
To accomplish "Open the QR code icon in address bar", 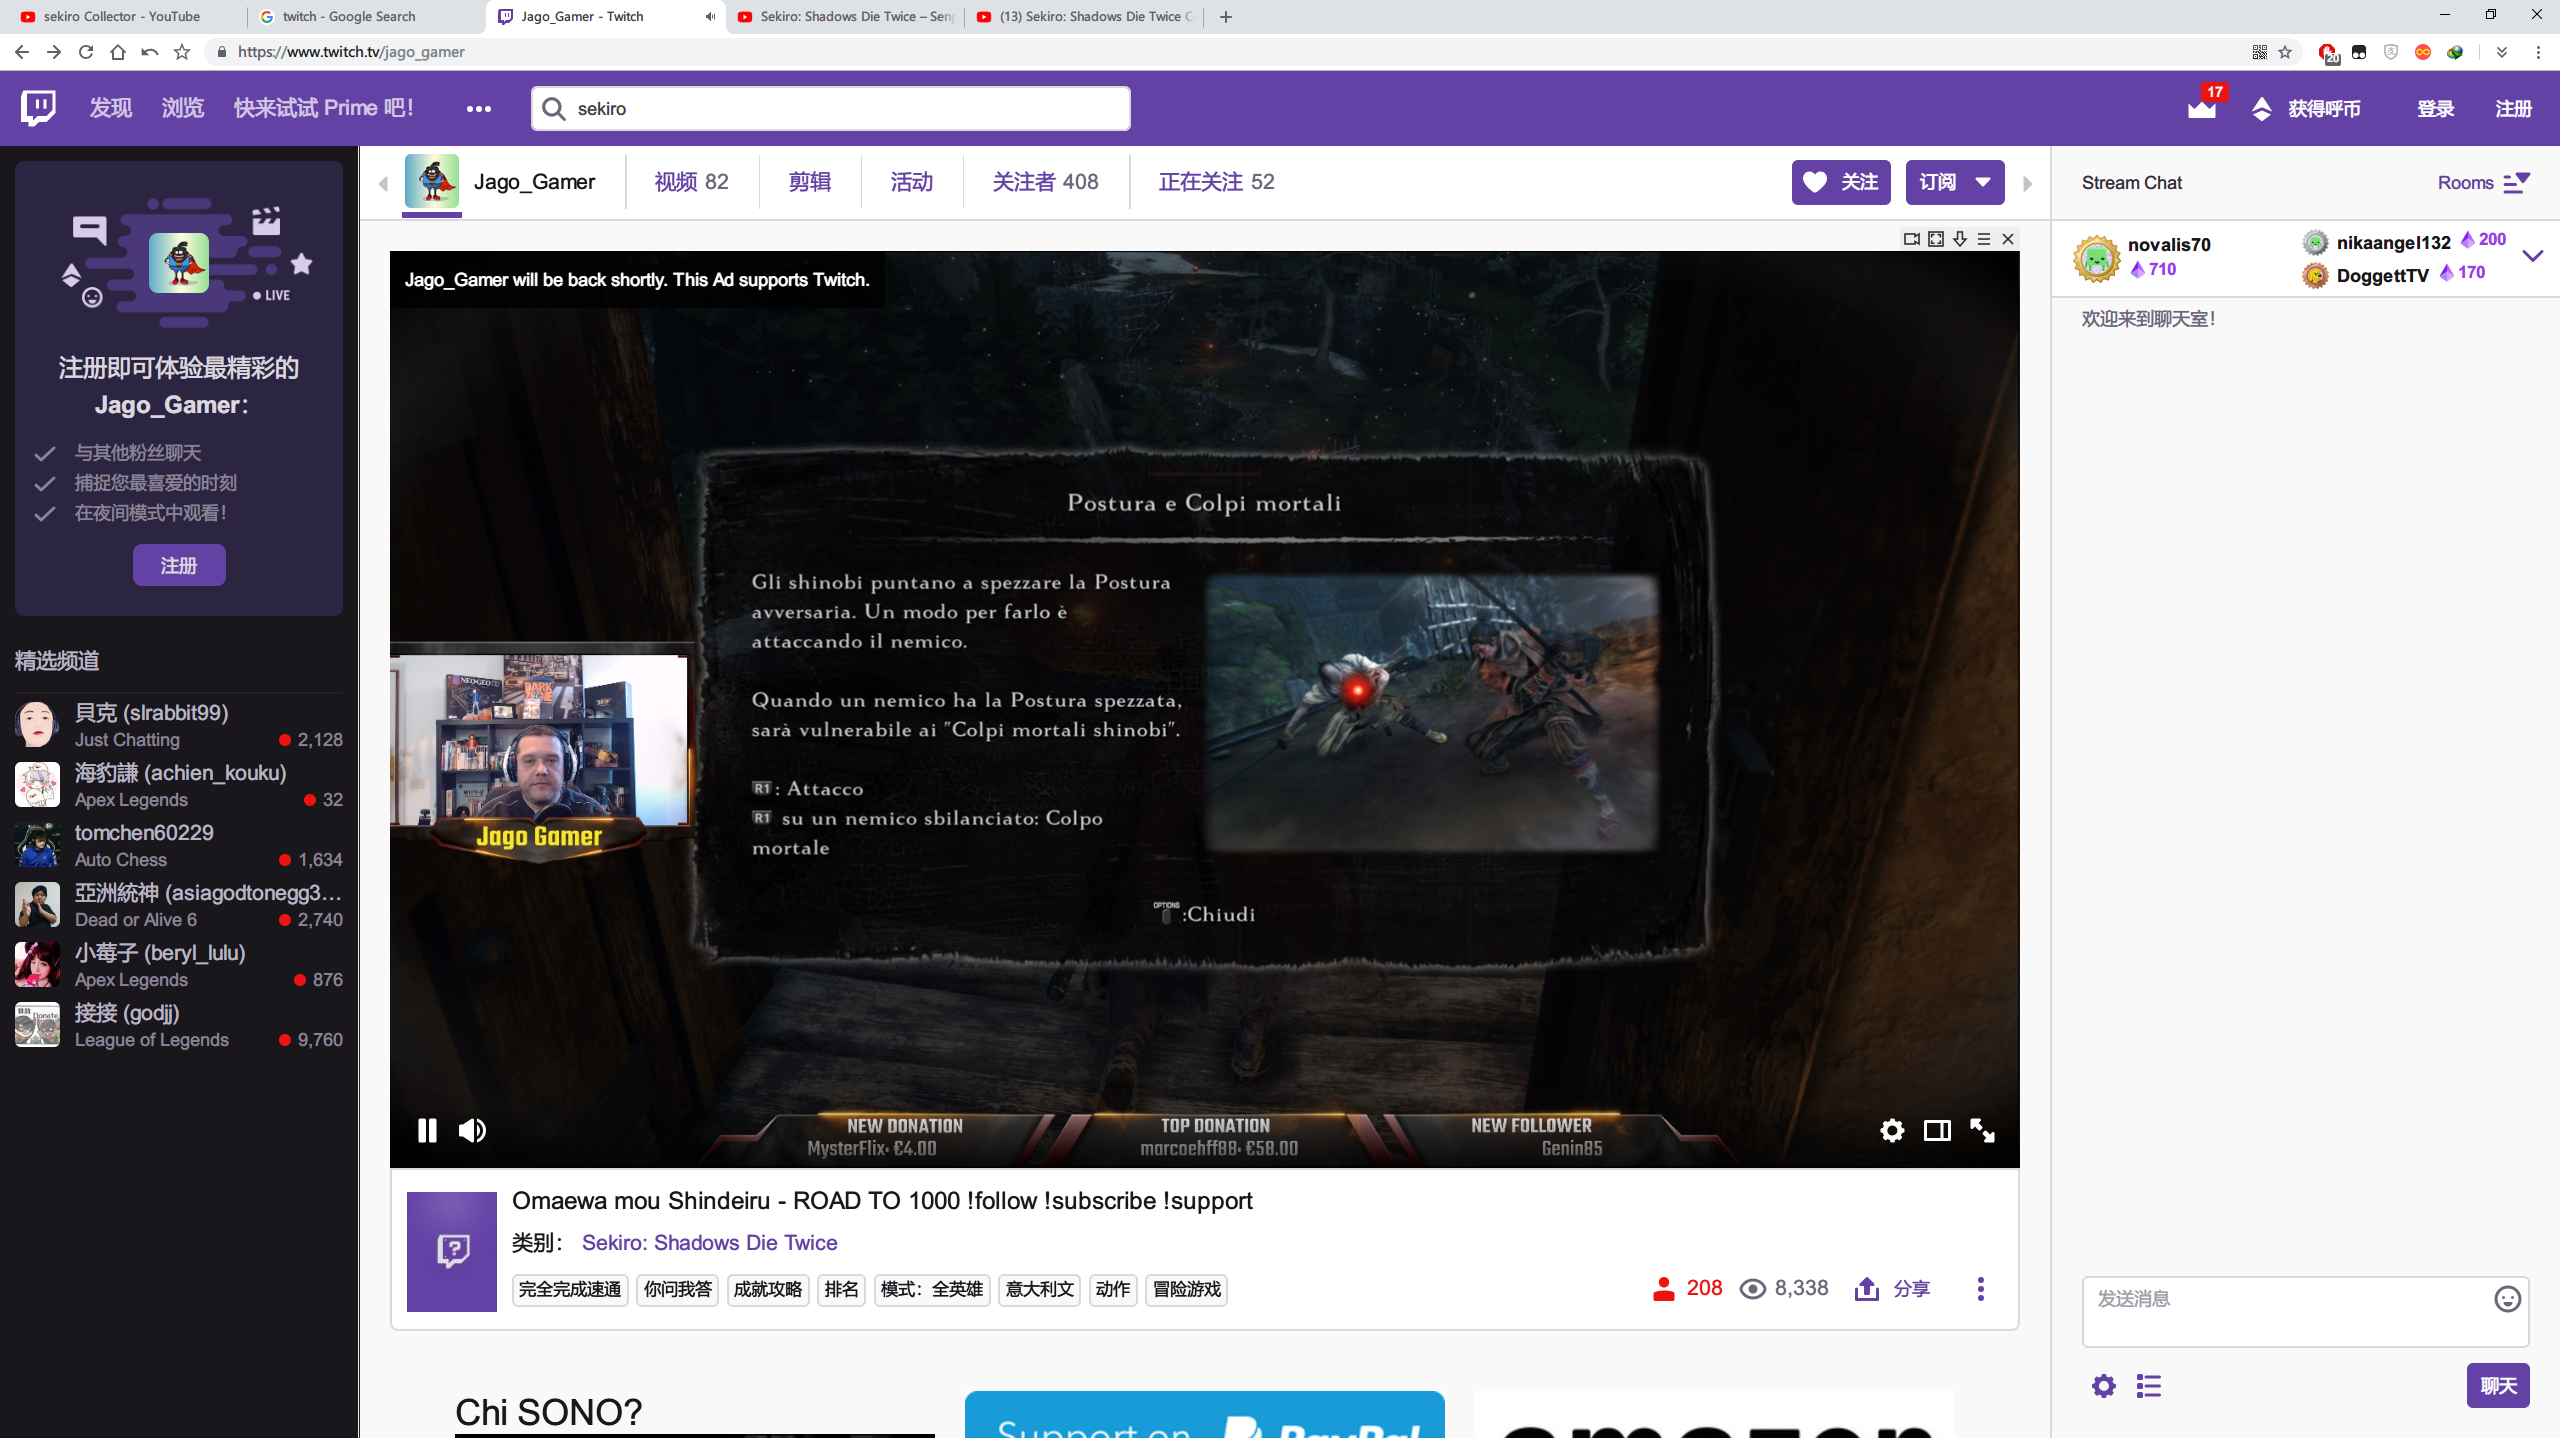I will click(2259, 52).
